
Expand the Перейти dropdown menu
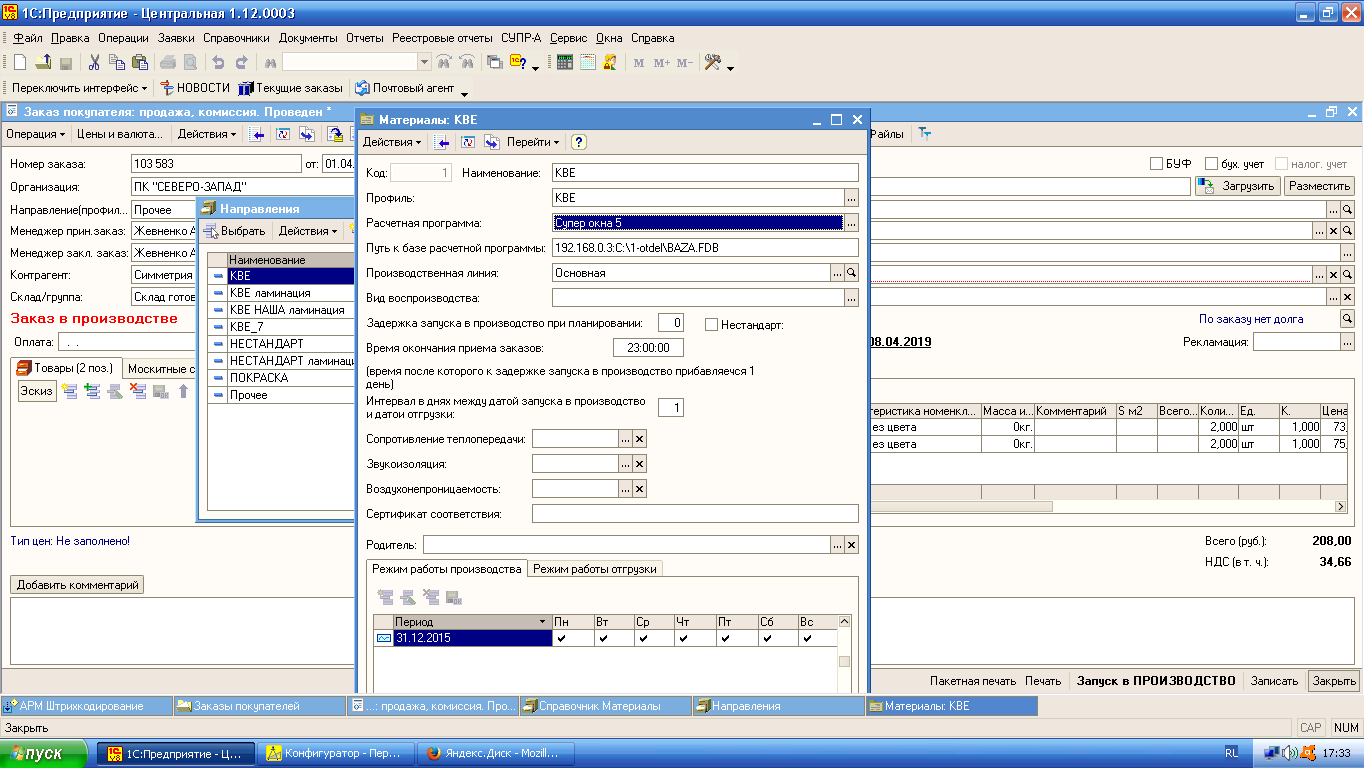pos(532,143)
